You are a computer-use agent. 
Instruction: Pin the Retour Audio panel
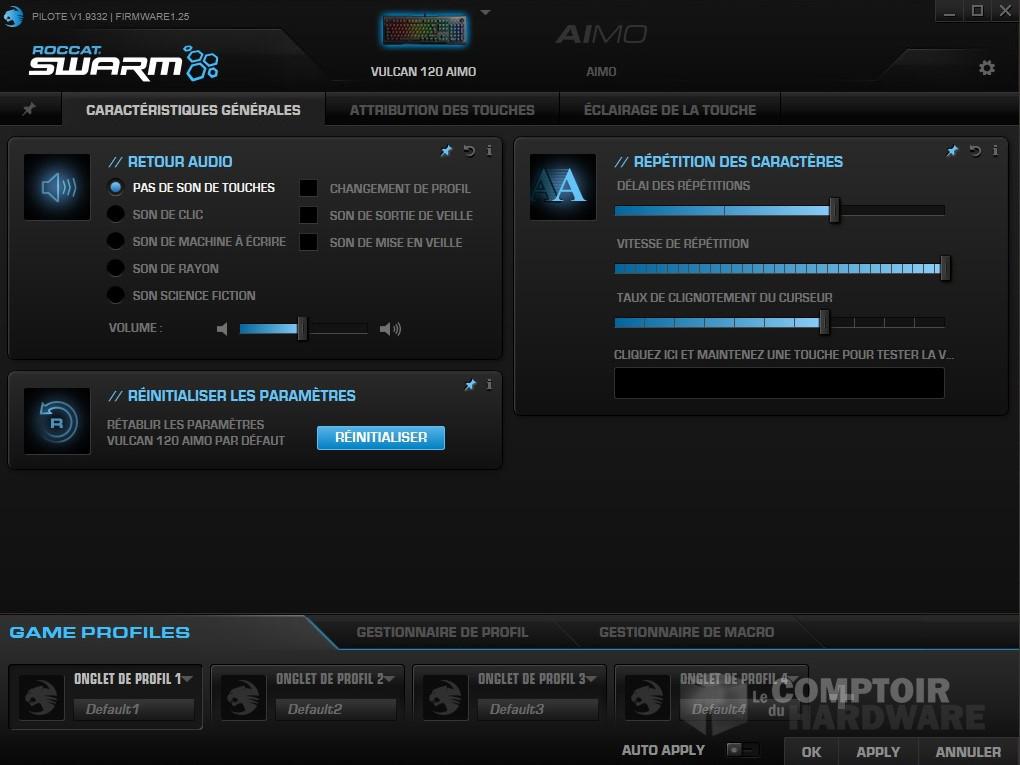pyautogui.click(x=446, y=151)
